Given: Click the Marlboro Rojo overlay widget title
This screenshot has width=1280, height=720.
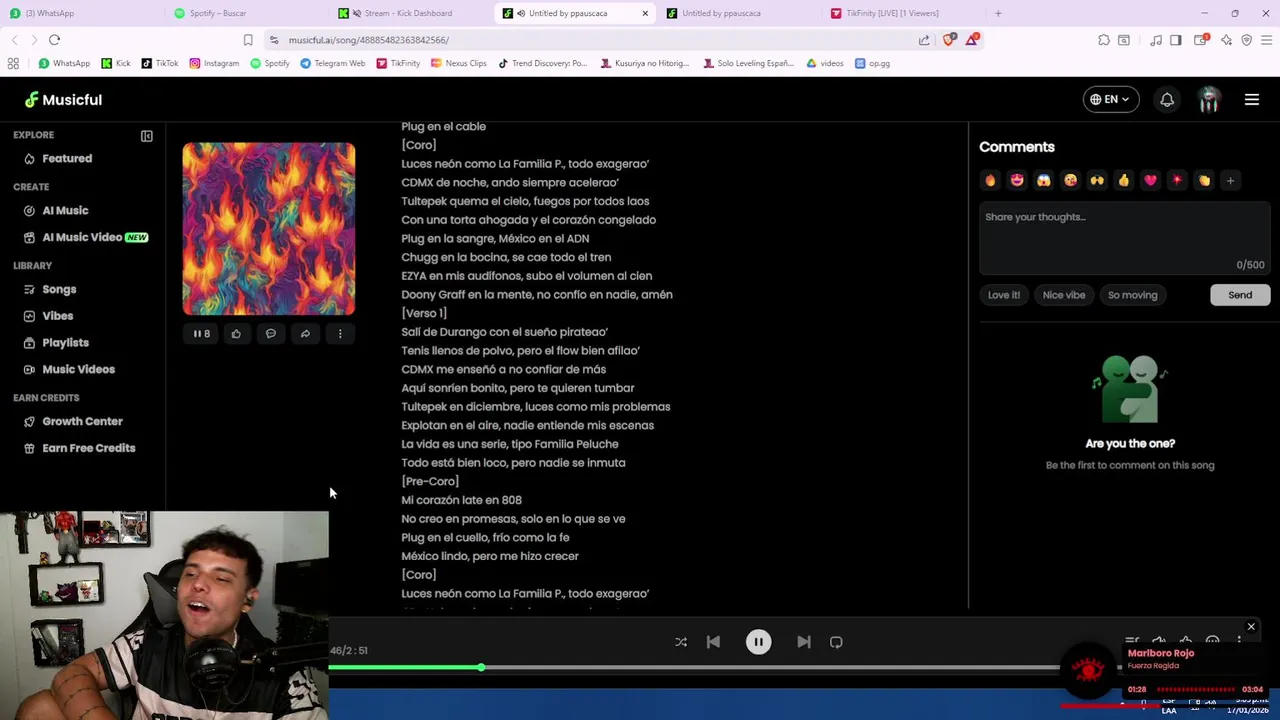Looking at the screenshot, I should point(1161,653).
